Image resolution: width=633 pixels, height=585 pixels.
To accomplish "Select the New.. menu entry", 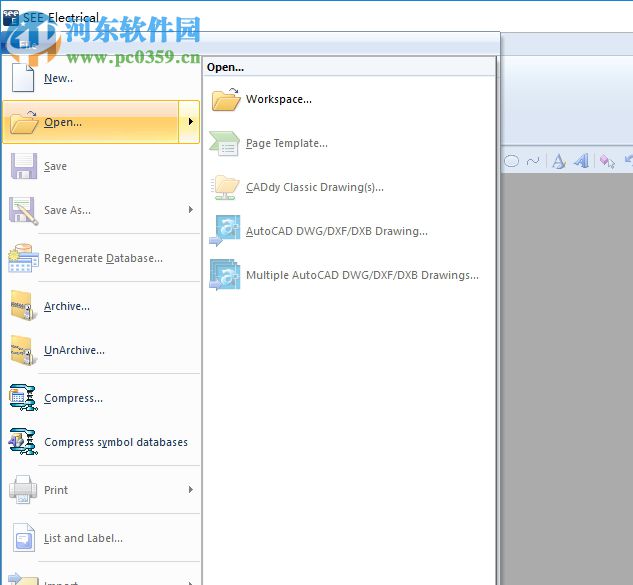I will pyautogui.click(x=59, y=78).
